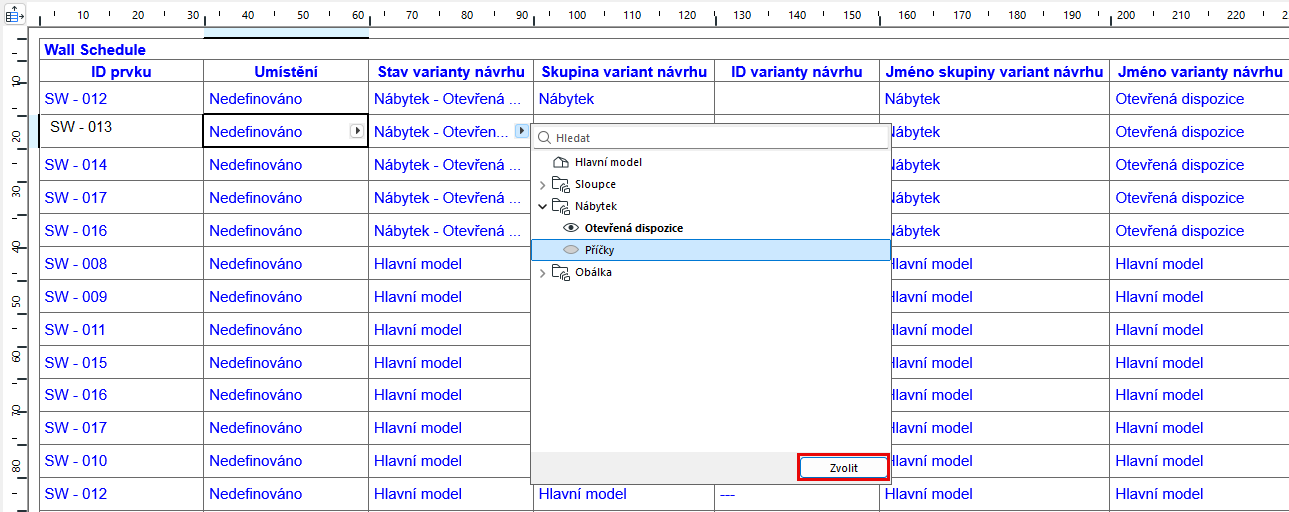Open the Stav varianty návrhu arrow in SW - 013 row

[520, 131]
